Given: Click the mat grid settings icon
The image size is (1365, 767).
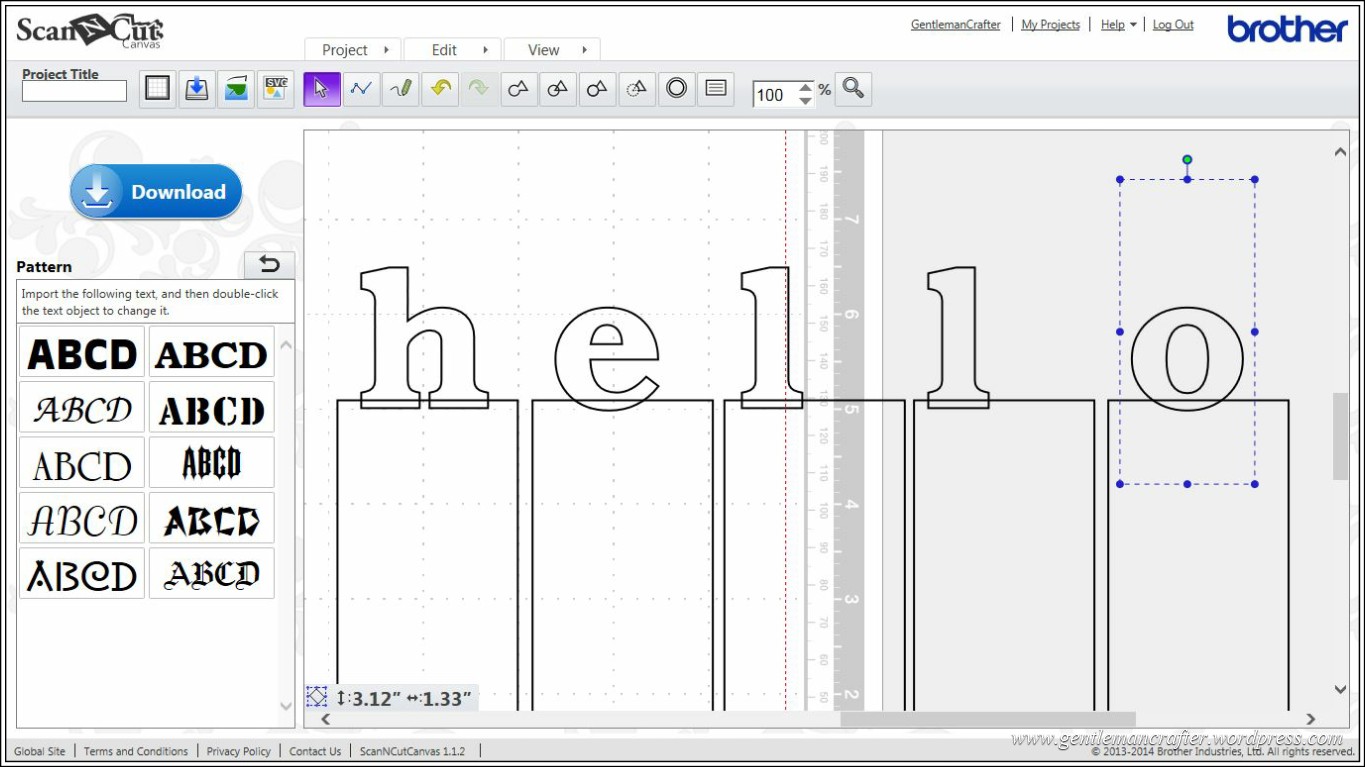Looking at the screenshot, I should click(157, 89).
